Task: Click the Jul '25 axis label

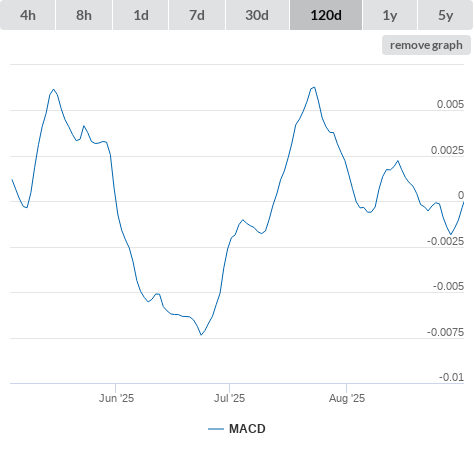Action: pyautogui.click(x=229, y=398)
